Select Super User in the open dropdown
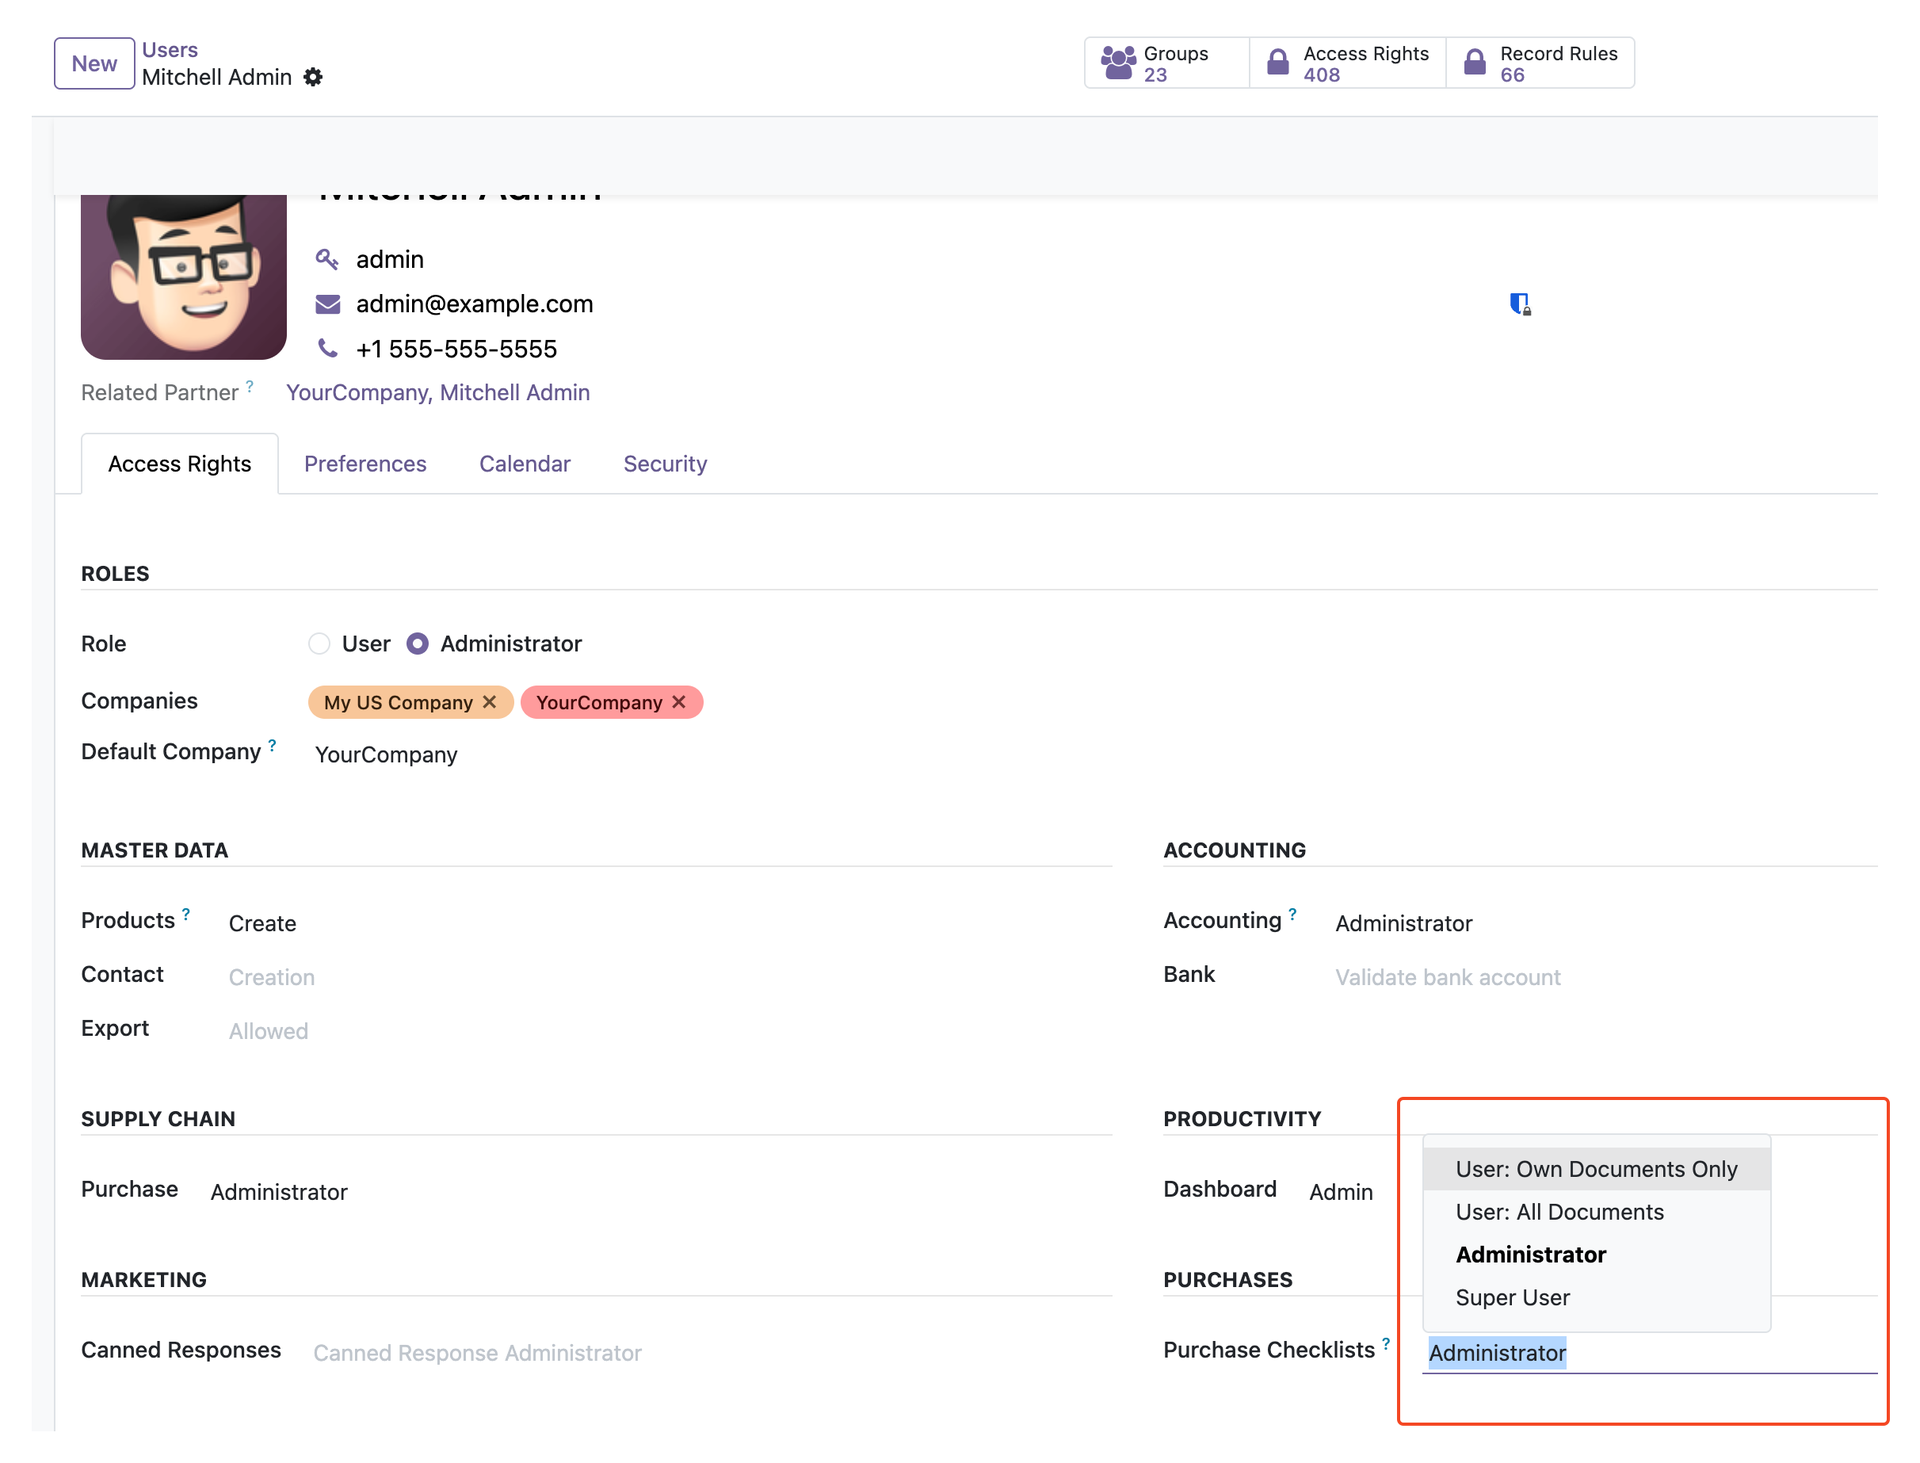This screenshot has height=1463, width=1920. coord(1512,1297)
